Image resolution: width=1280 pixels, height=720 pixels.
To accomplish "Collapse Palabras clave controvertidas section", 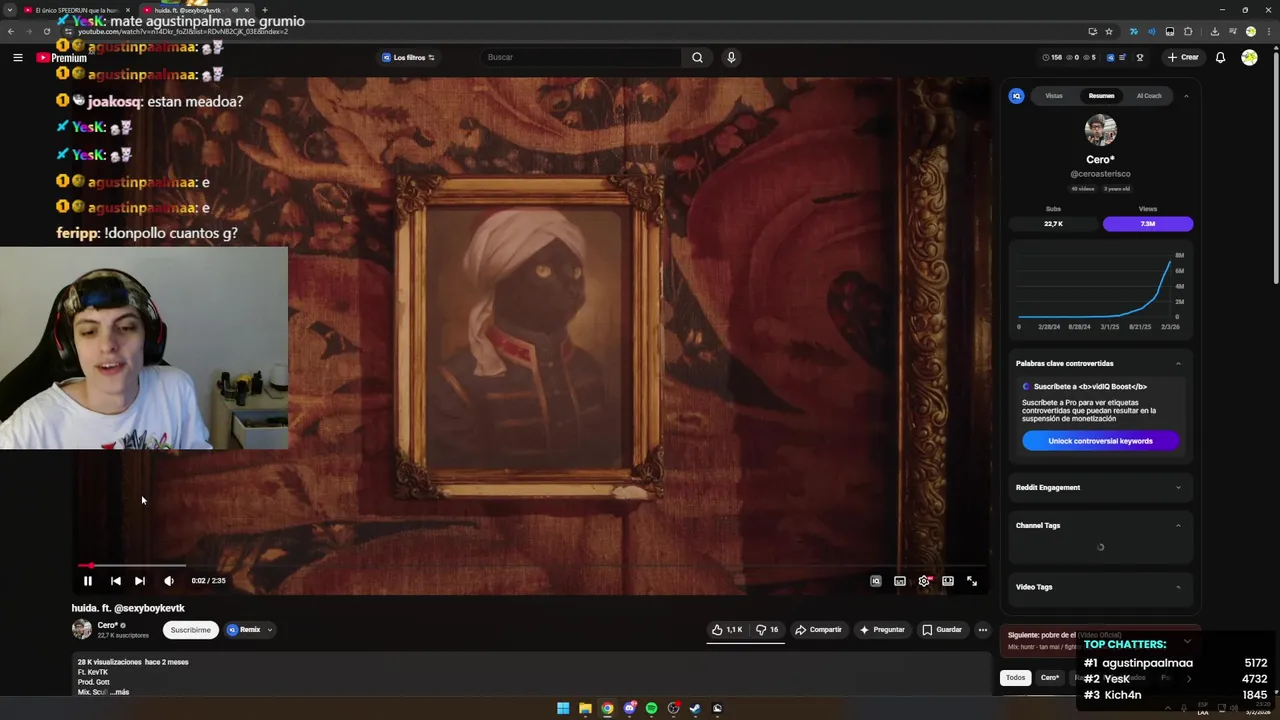I will (x=1178, y=364).
